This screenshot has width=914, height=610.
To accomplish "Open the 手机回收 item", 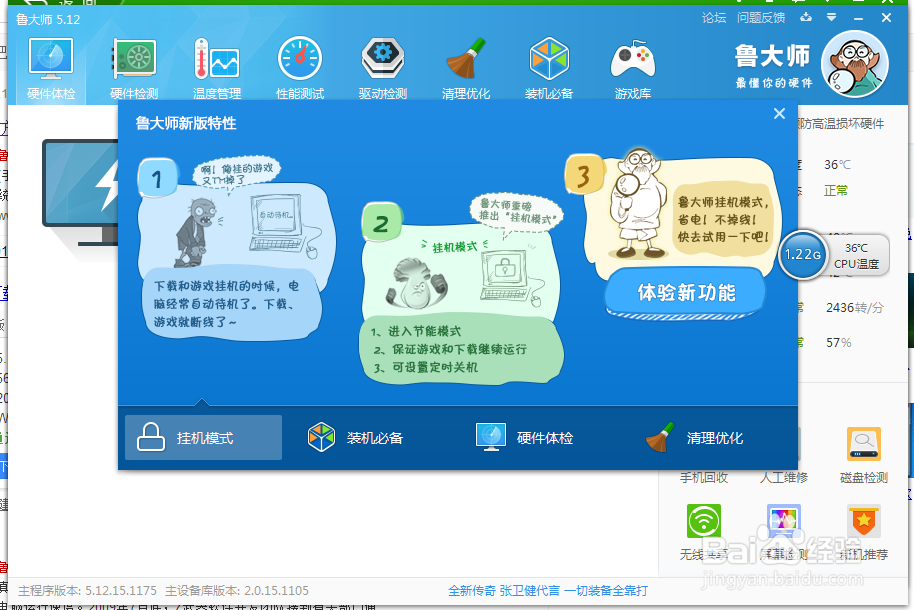I will pos(704,477).
